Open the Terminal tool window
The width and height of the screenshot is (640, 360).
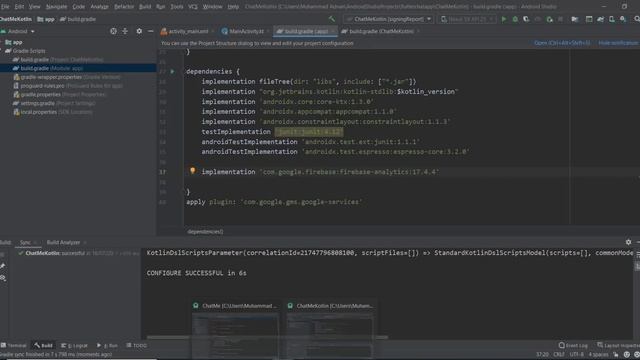pos(14,345)
